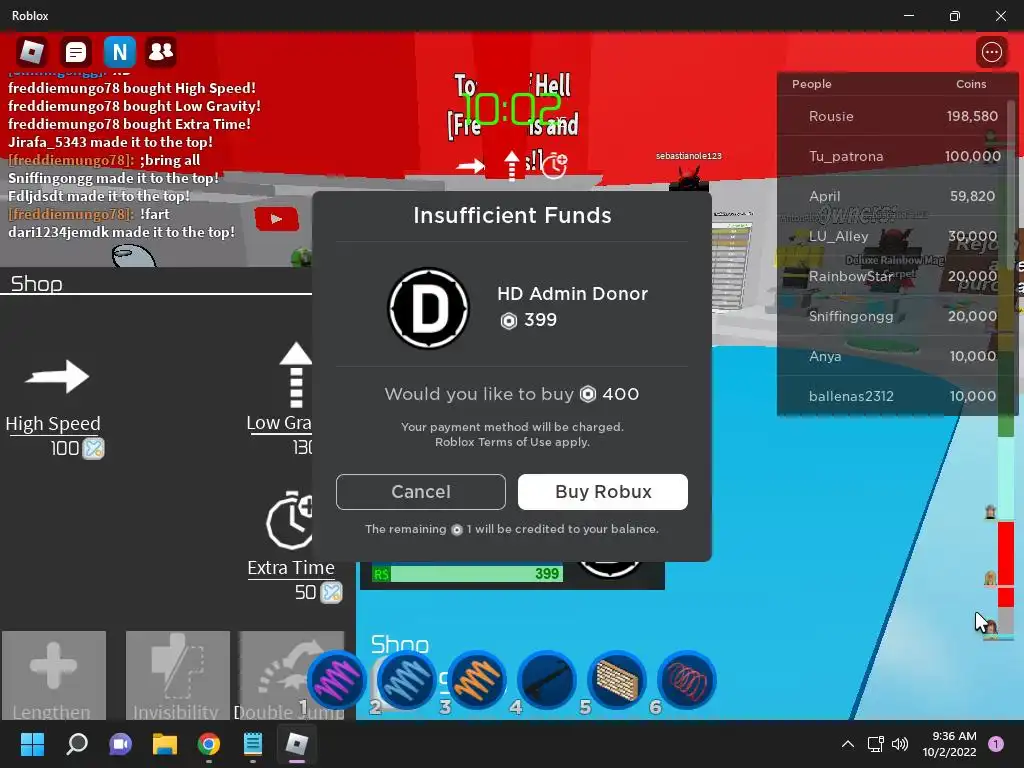Equip the black rod item in slot 4
The image size is (1024, 768).
[x=547, y=680]
